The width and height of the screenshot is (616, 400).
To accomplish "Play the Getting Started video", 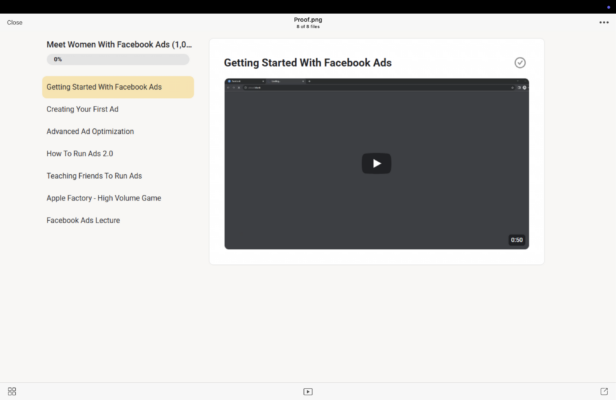I will (x=376, y=163).
